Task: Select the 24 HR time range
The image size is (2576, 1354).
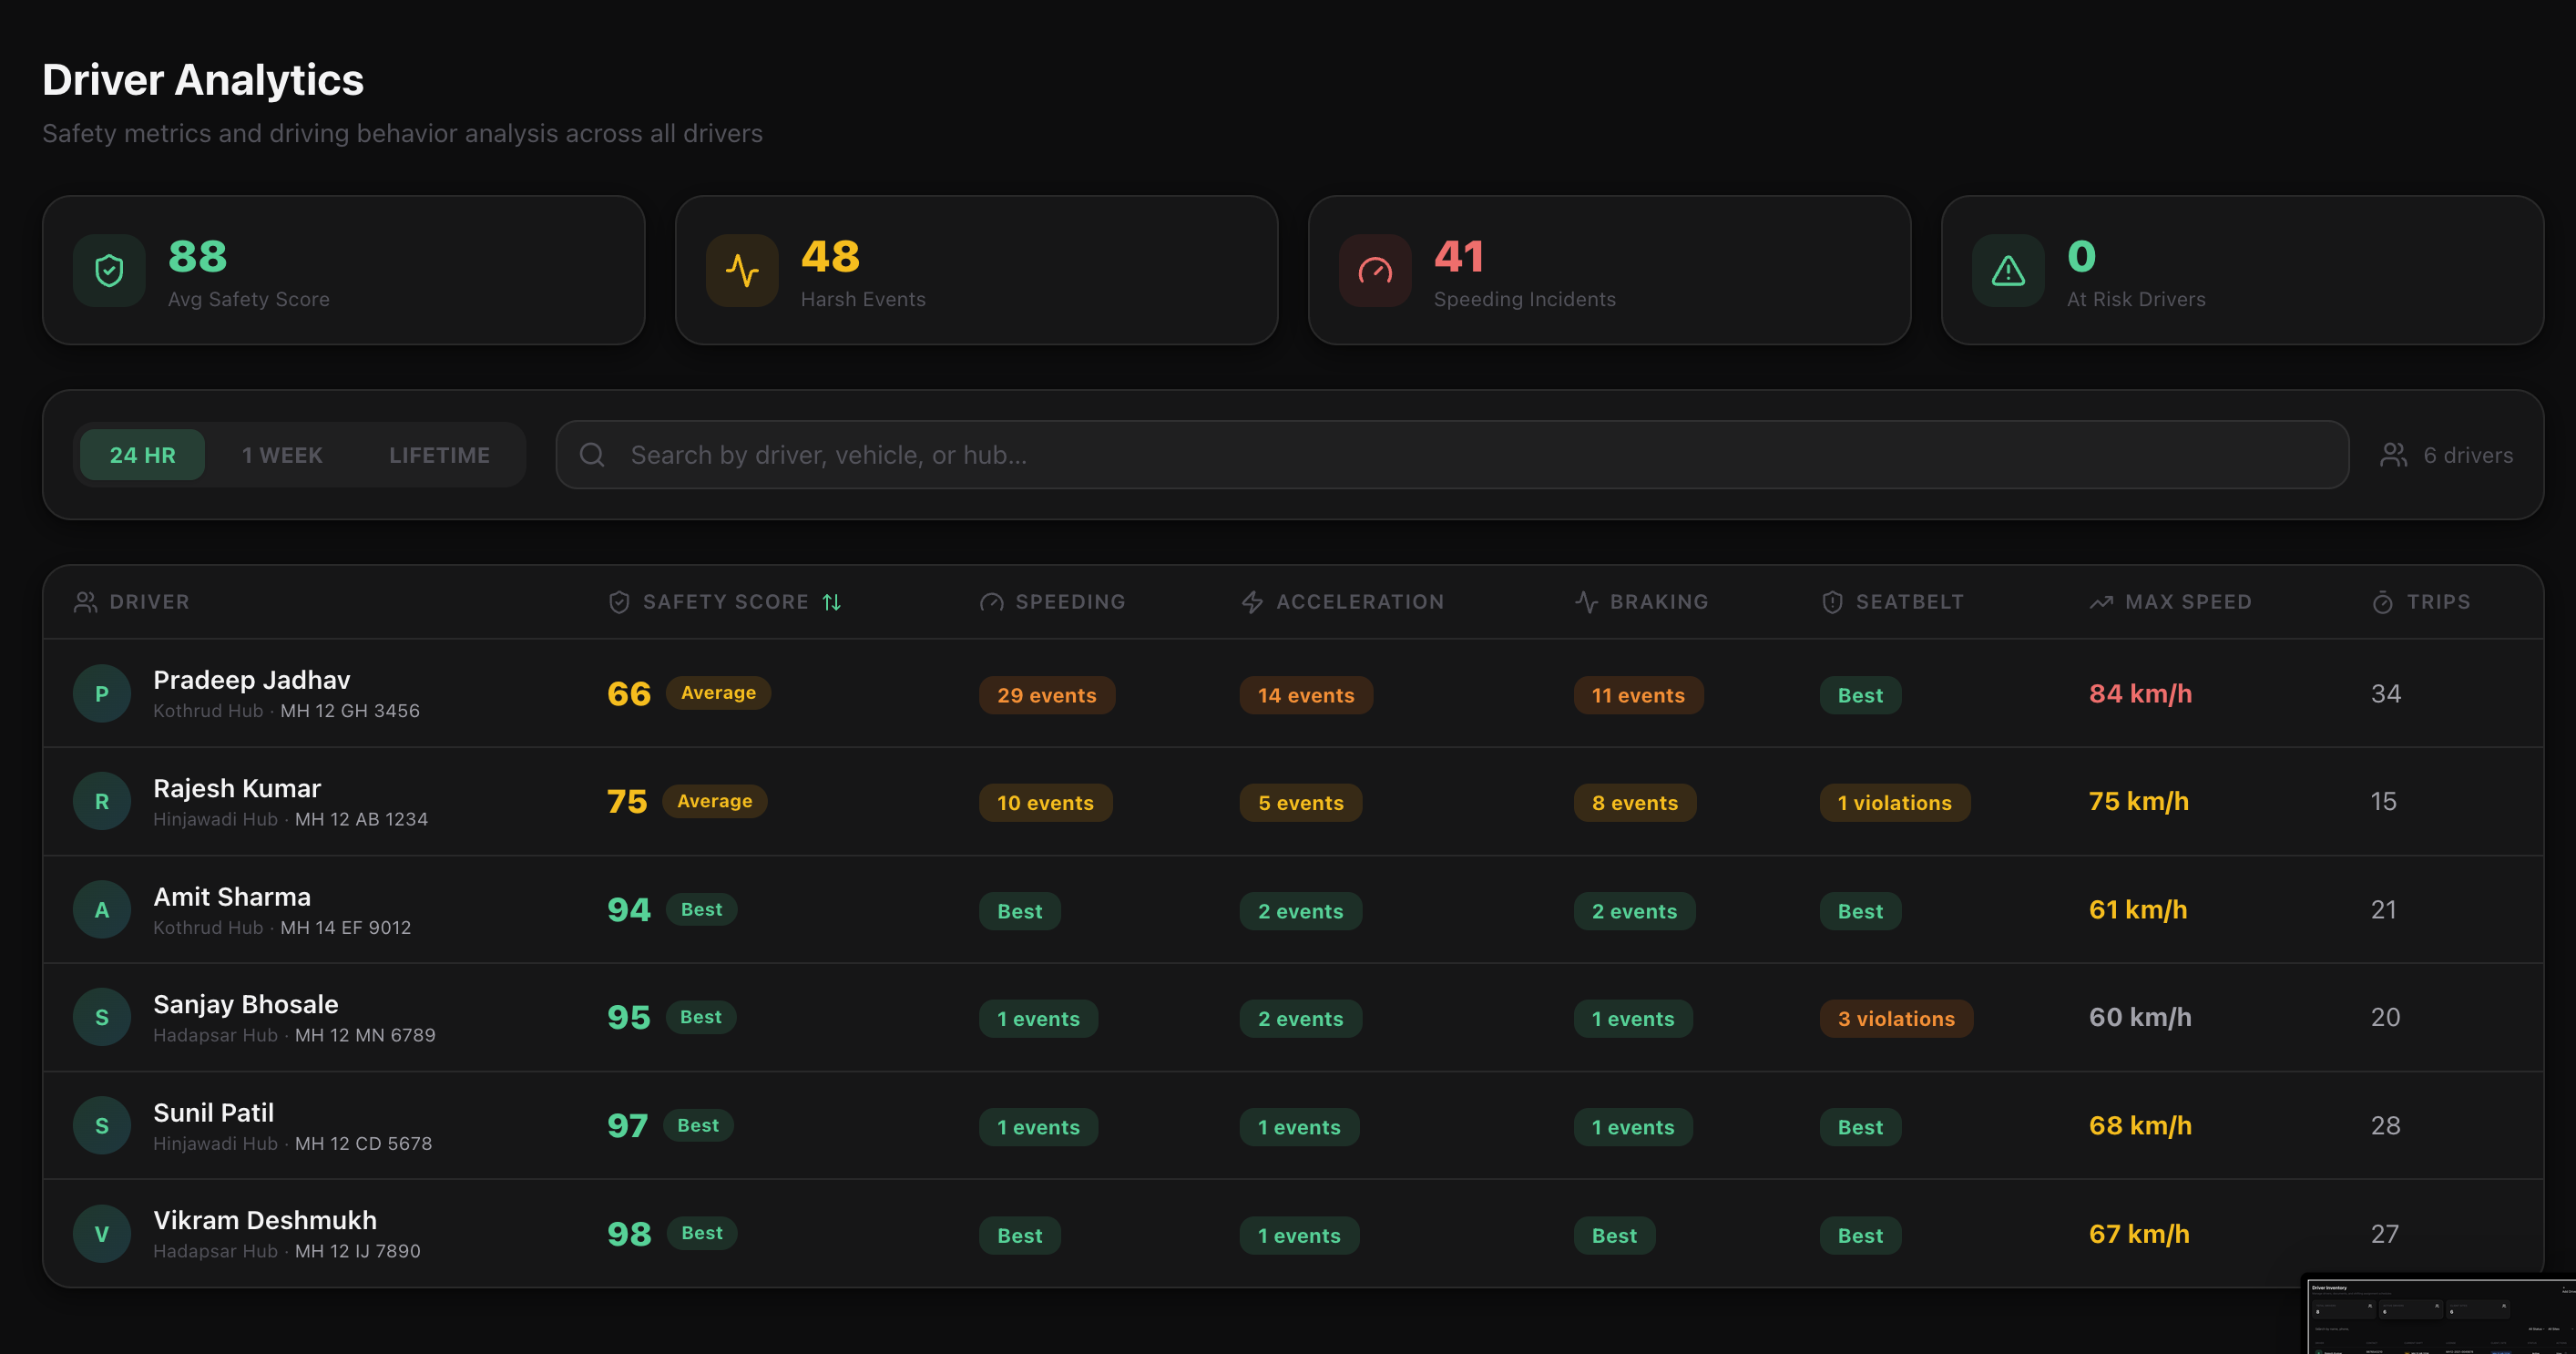Action: coord(142,455)
